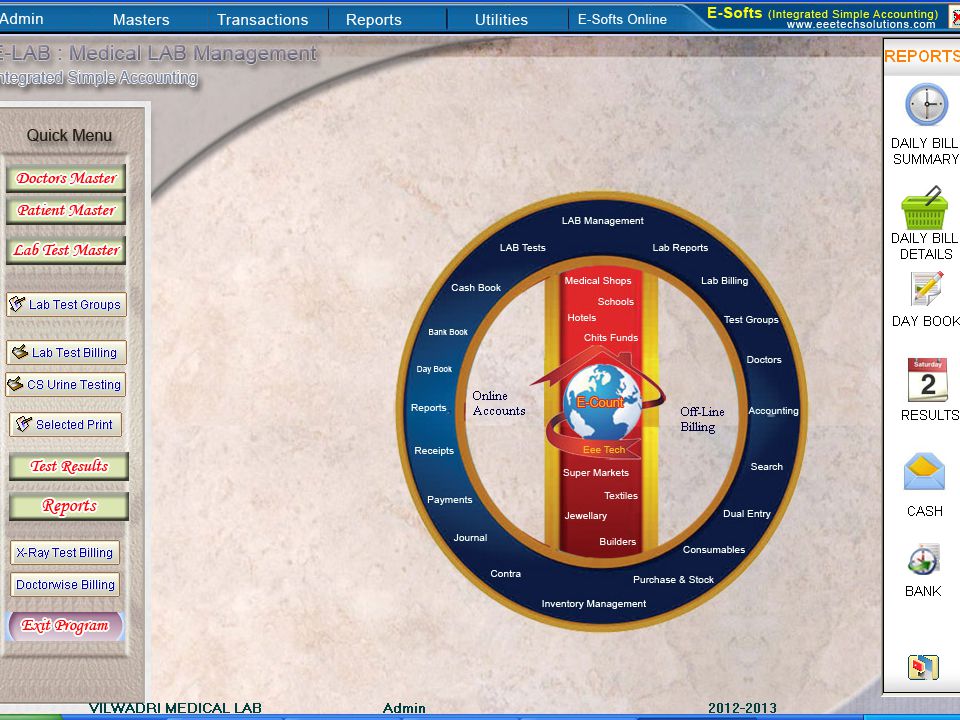
Task: Select LAB Tests on the wheel
Action: click(522, 247)
